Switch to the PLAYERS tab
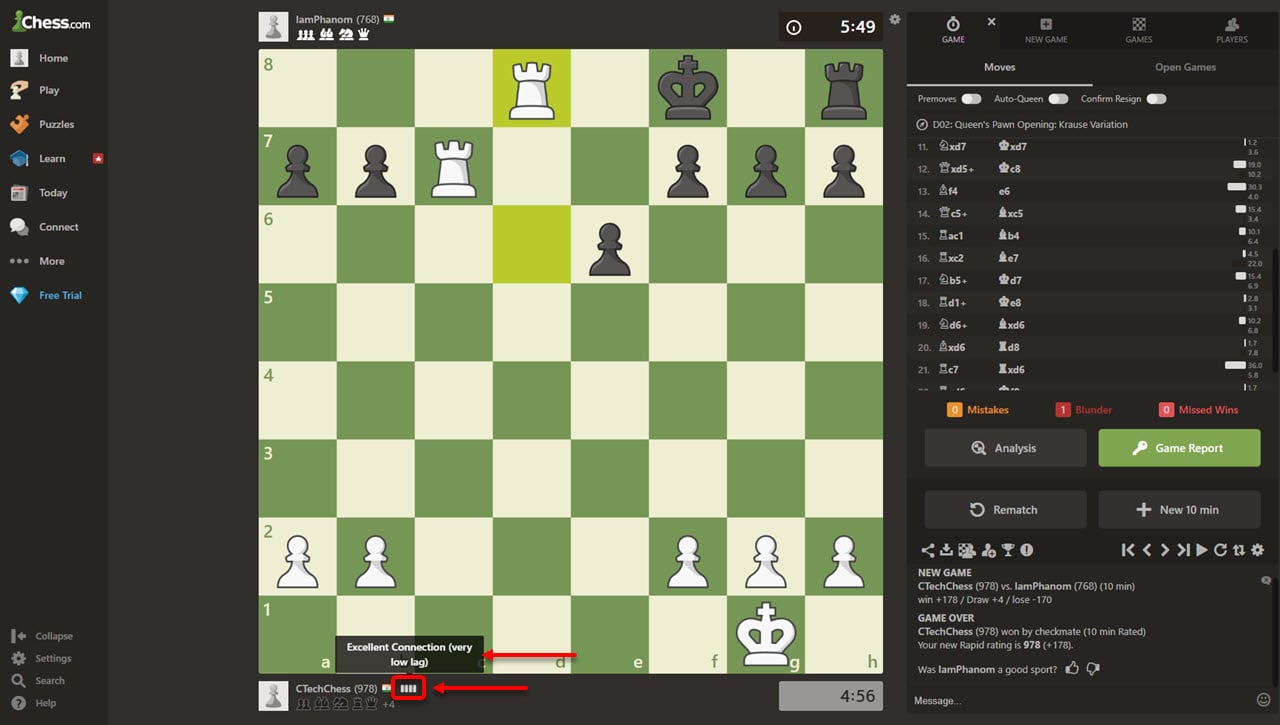1280x725 pixels. pyautogui.click(x=1232, y=30)
